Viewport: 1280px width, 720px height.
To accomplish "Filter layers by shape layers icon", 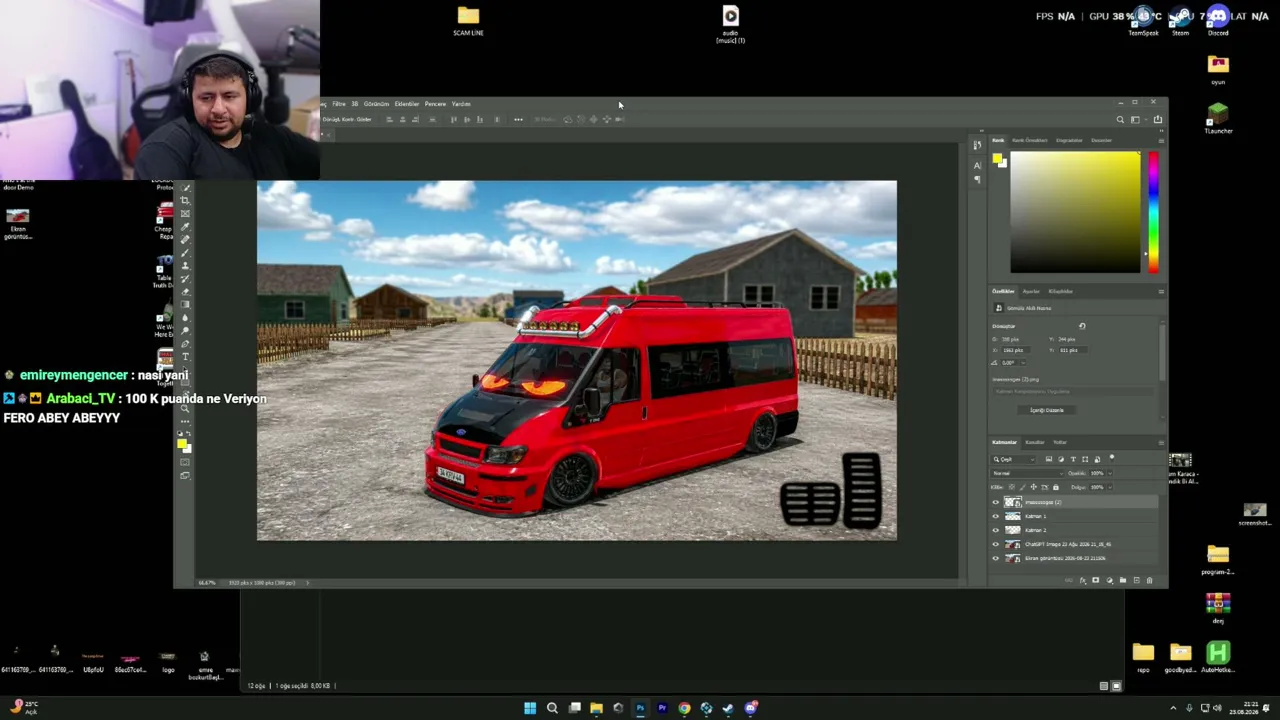I will (x=1085, y=459).
